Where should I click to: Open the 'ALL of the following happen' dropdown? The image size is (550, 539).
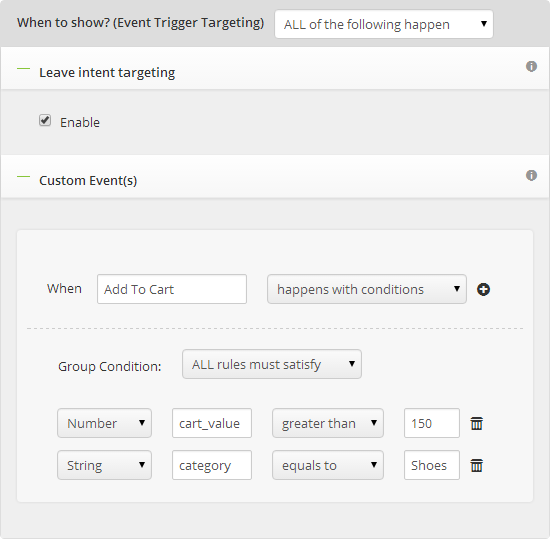point(384,24)
